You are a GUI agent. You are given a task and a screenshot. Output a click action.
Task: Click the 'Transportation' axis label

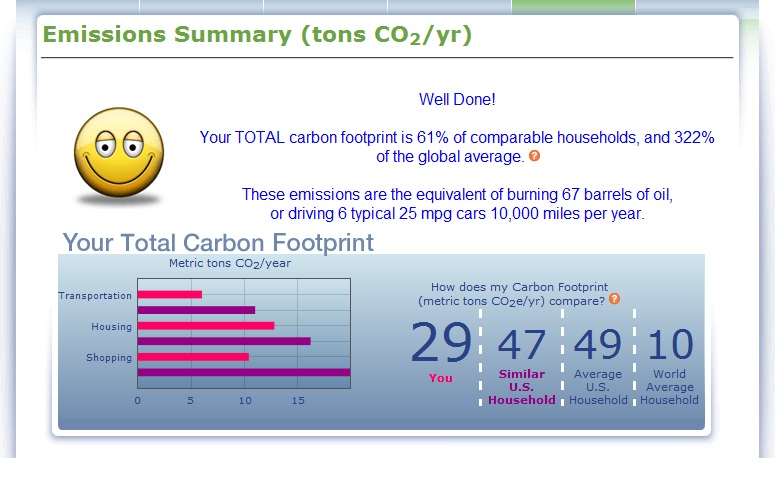pos(95,296)
